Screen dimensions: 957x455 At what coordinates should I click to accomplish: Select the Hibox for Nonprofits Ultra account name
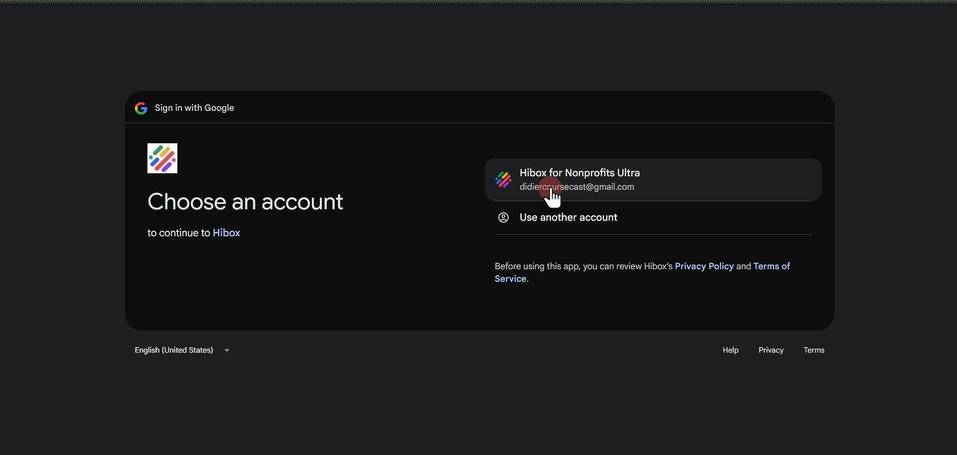pos(580,173)
